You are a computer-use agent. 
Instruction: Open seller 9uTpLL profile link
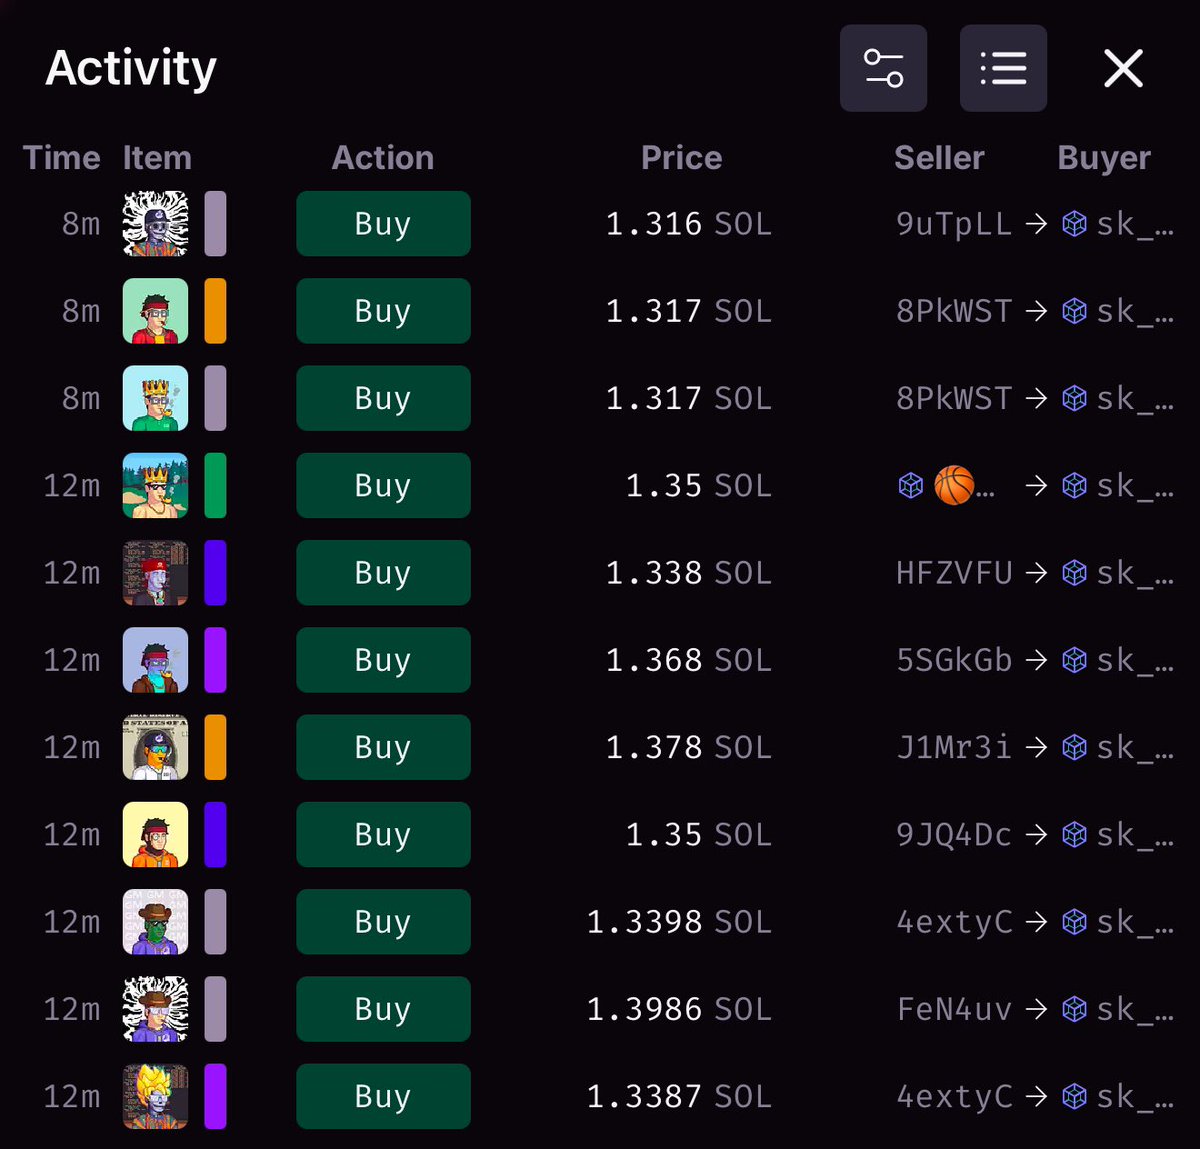[954, 224]
